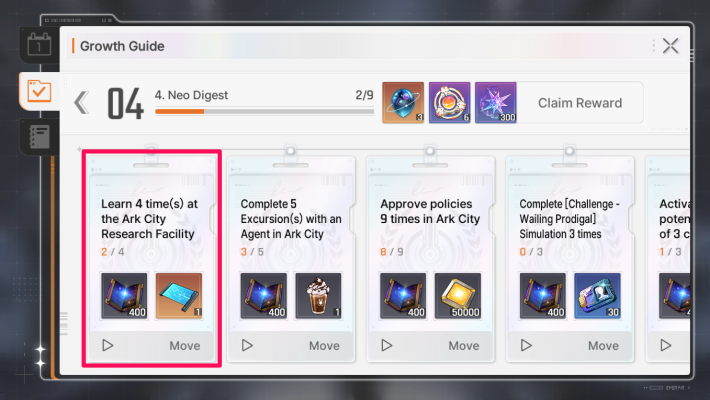Click the blue ticket reward icon labeled 30
710x400 pixels.
coord(597,296)
